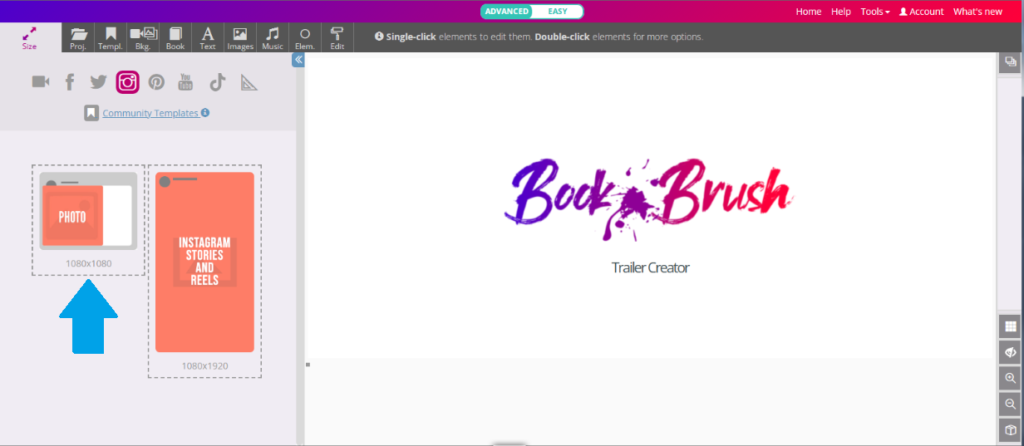Viewport: 1024px width, 446px height.
Task: Select the custom size ruler icon
Action: pyautogui.click(x=249, y=82)
